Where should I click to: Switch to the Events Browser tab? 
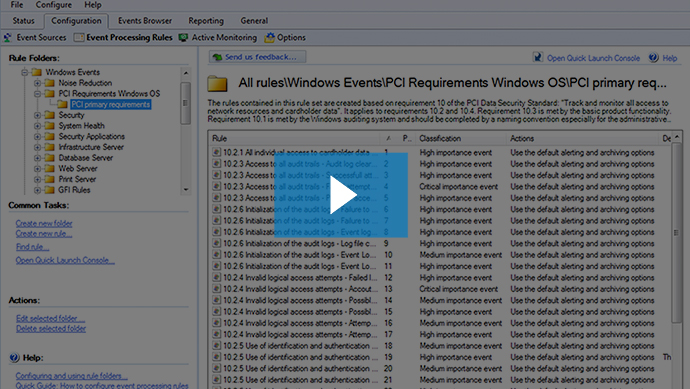point(145,21)
